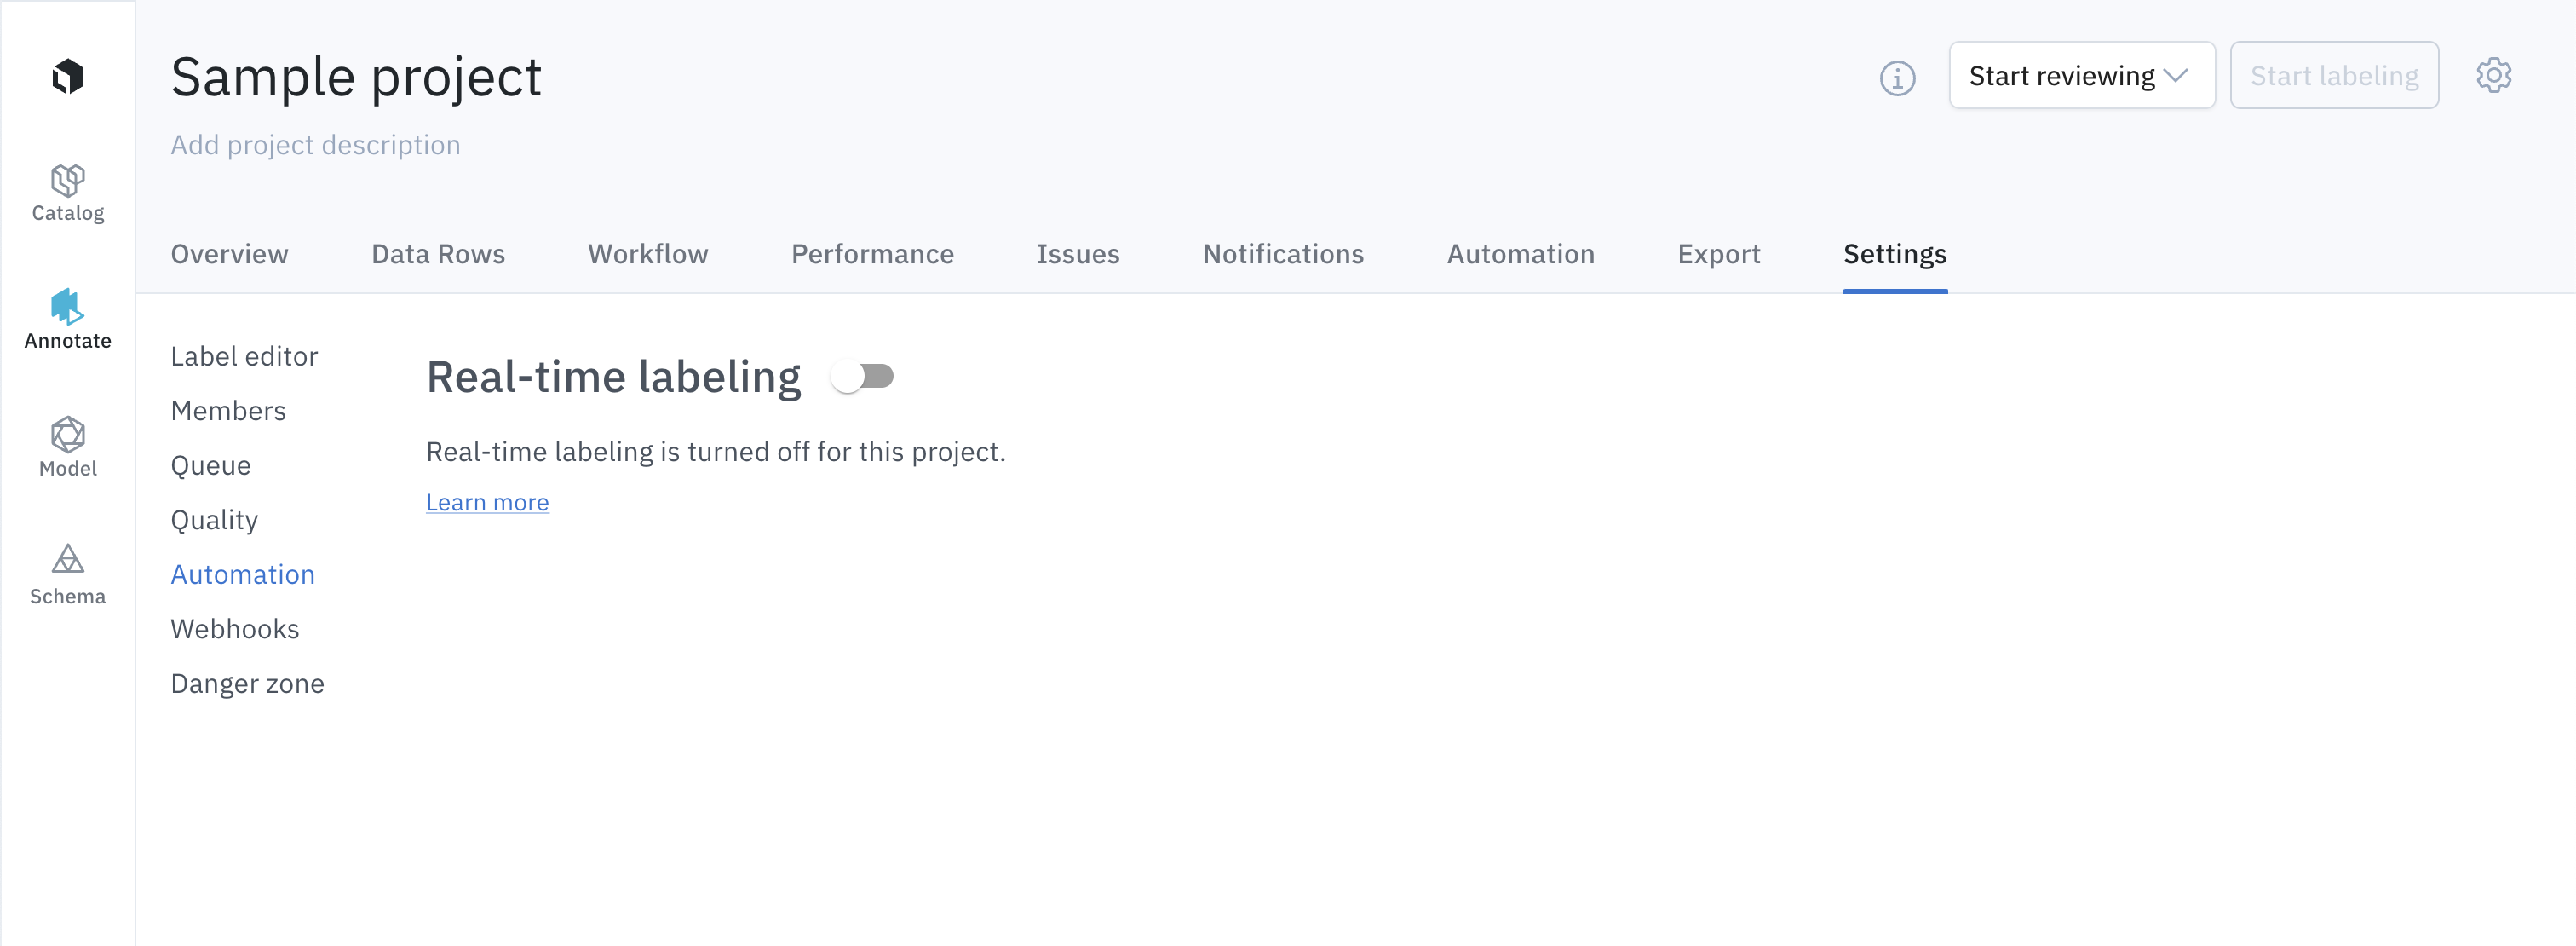Expand the Start reviewing dropdown
This screenshot has height=946, width=2576.
(x=2080, y=76)
